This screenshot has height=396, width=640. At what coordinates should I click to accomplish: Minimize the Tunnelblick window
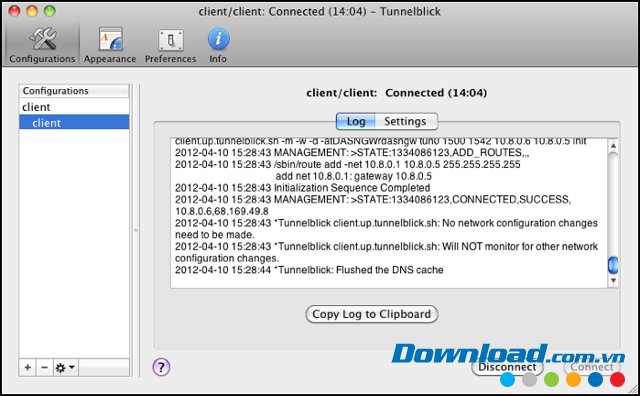(32, 11)
